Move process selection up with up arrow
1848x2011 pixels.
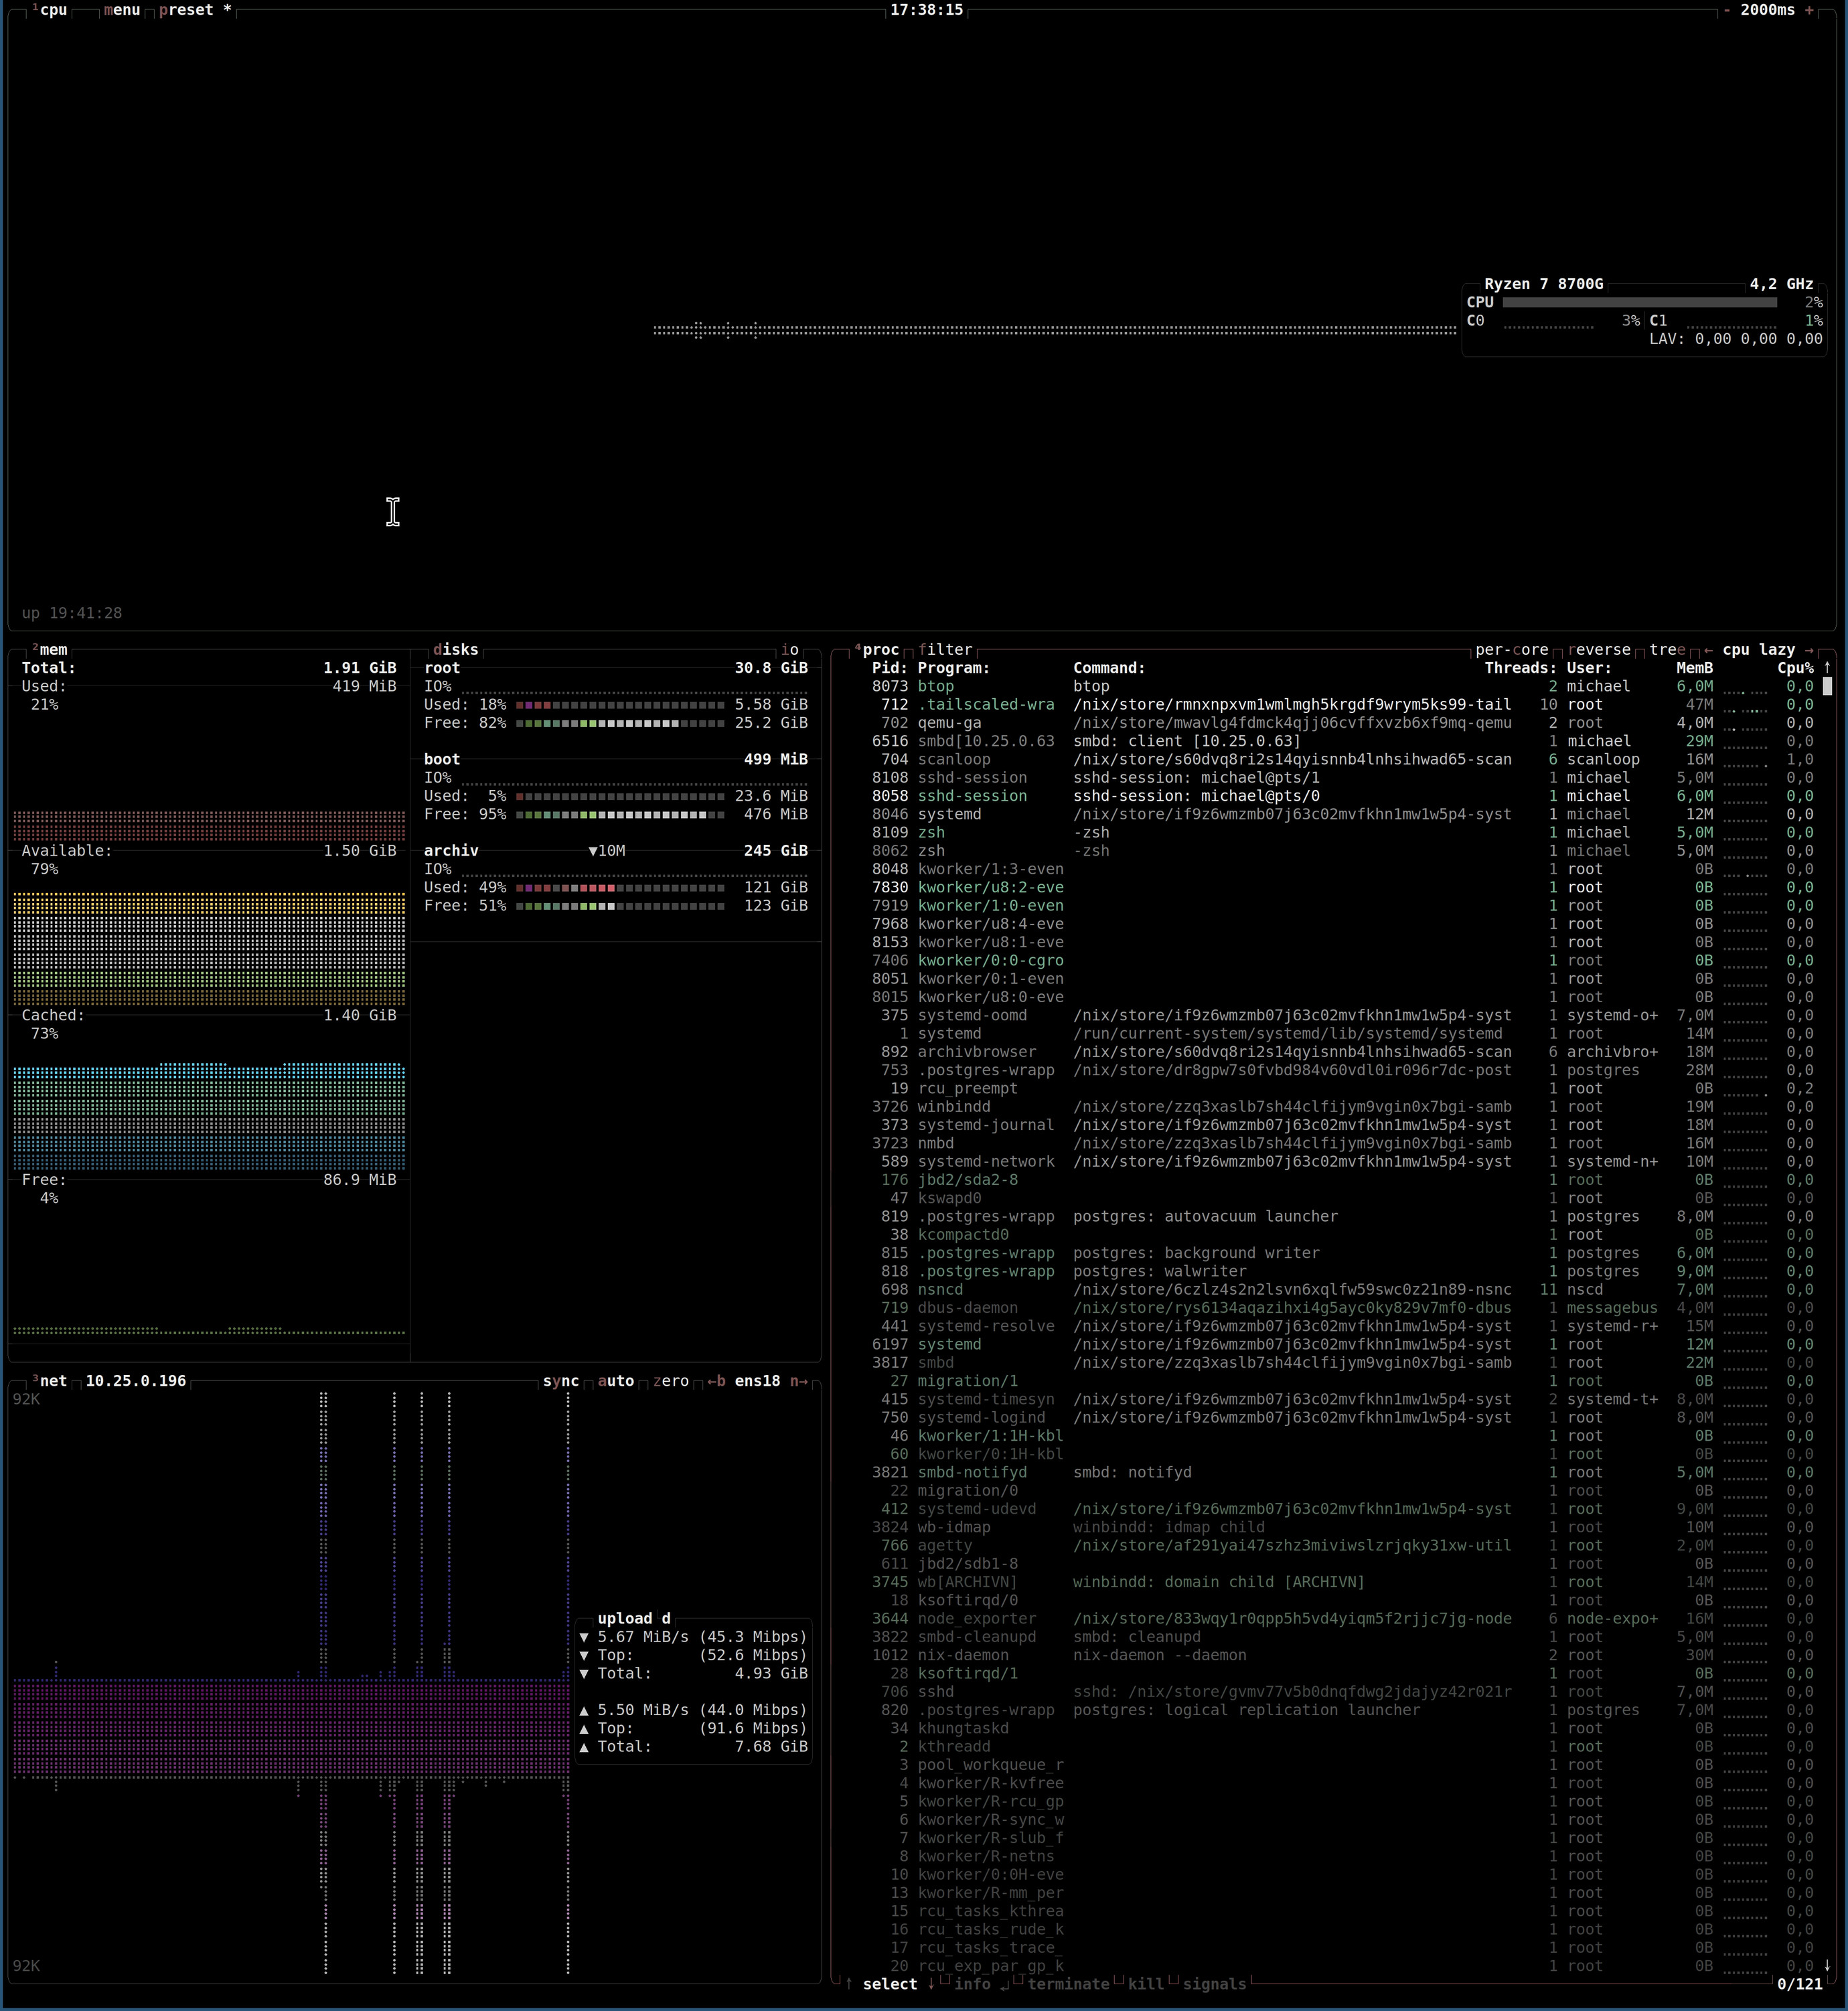(x=849, y=1984)
